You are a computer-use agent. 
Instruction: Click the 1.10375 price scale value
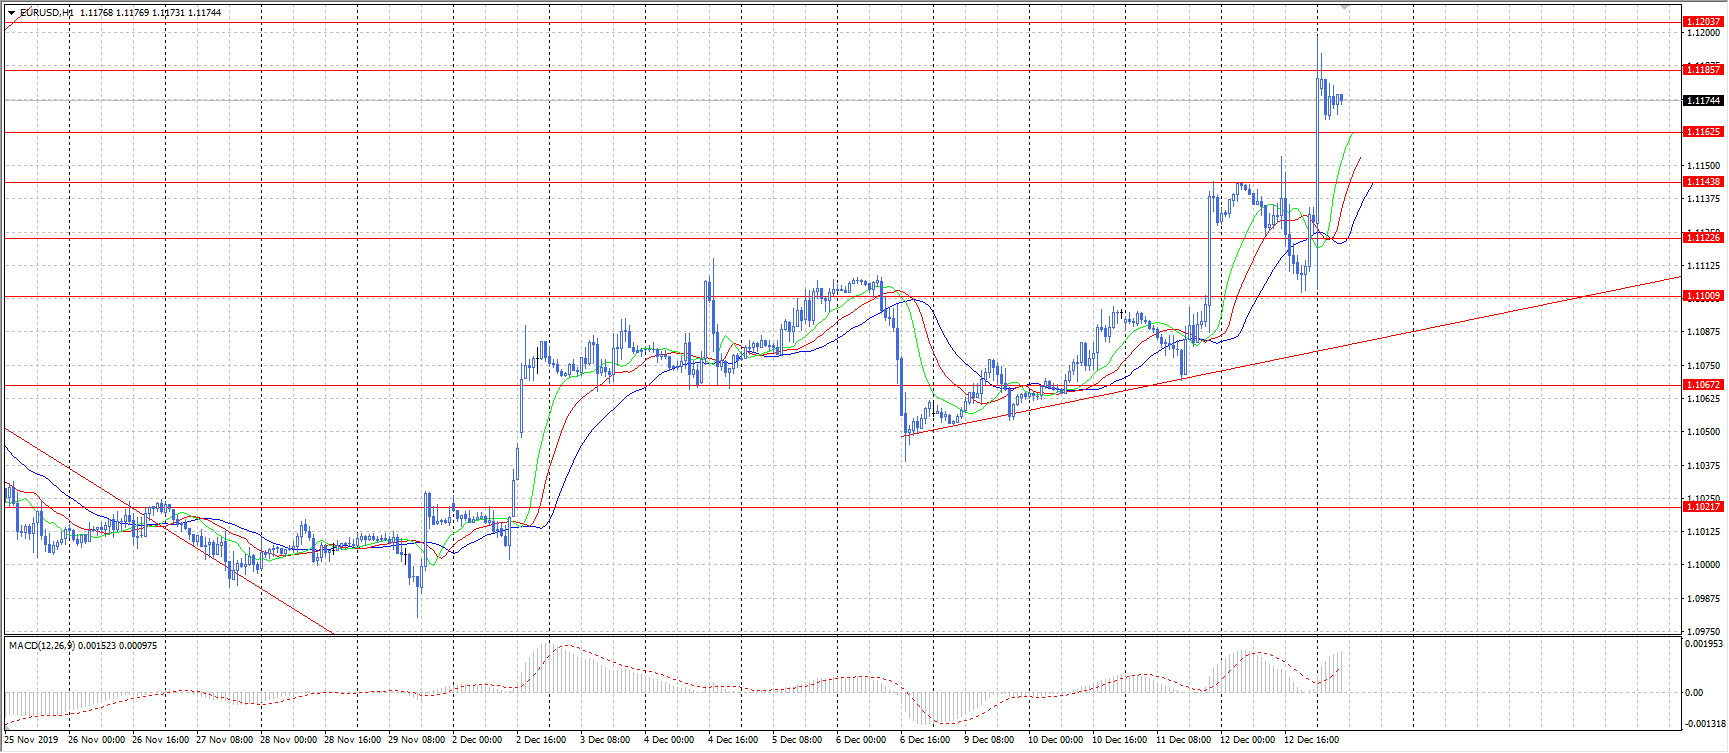pos(1704,466)
